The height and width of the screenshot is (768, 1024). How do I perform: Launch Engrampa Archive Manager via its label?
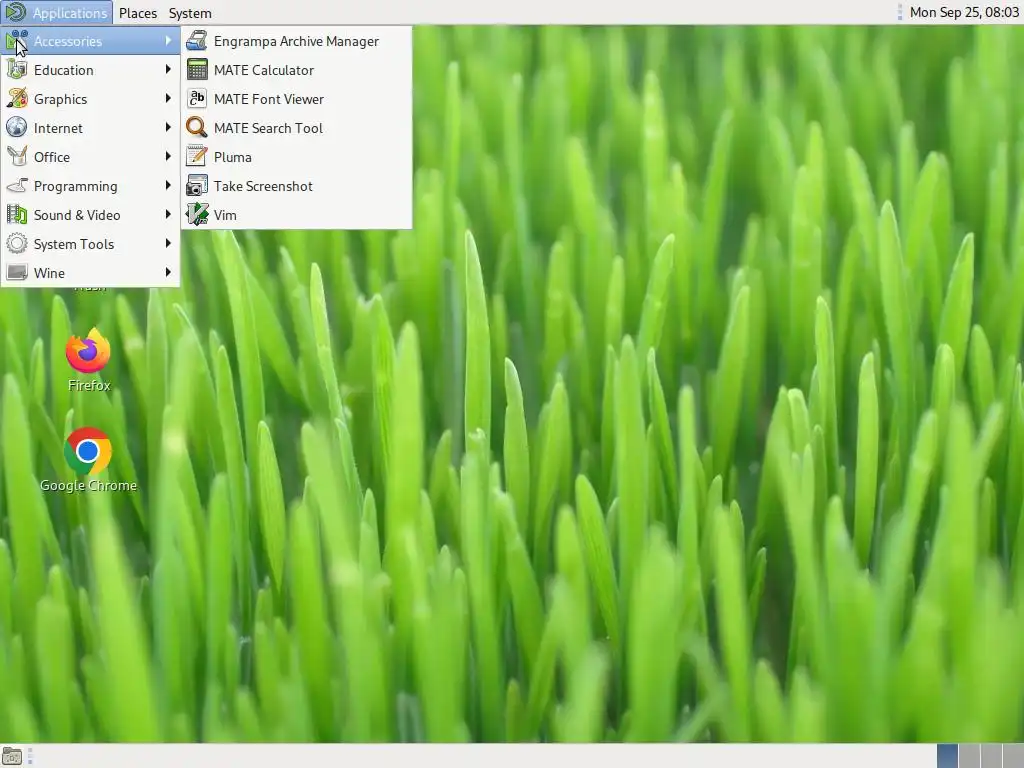coord(296,41)
